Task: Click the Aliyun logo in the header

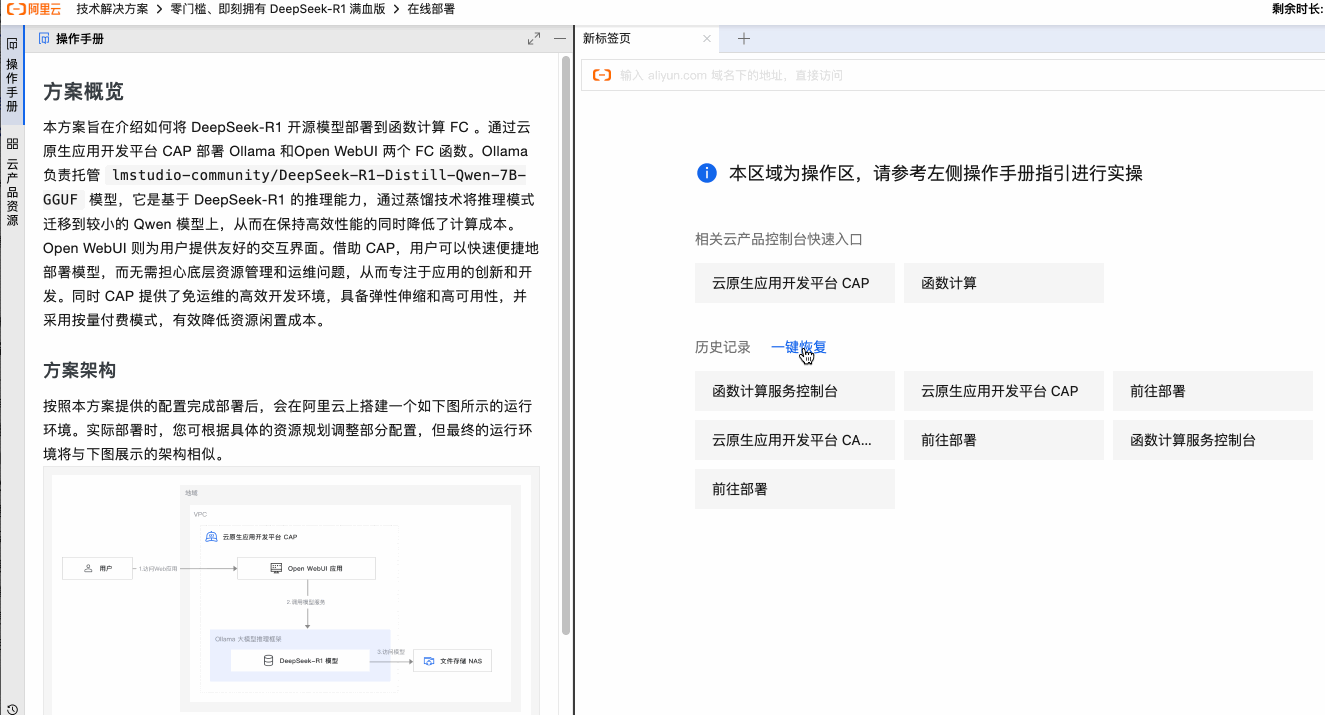Action: [x=34, y=9]
